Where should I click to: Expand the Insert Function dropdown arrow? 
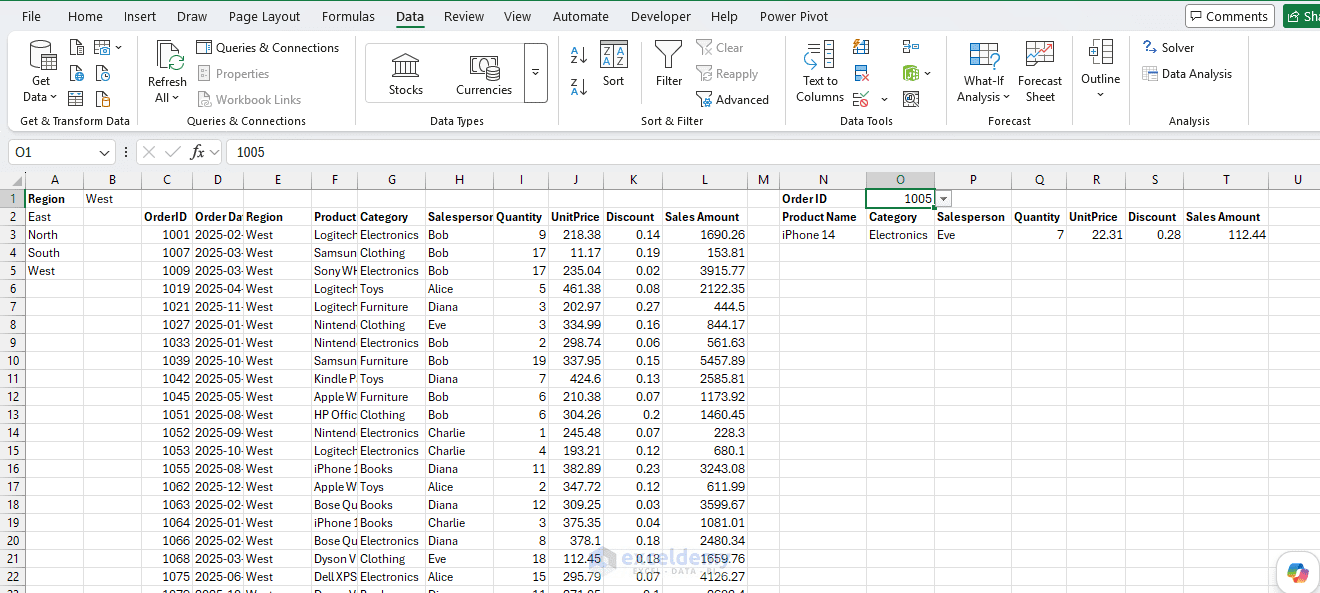(x=214, y=152)
